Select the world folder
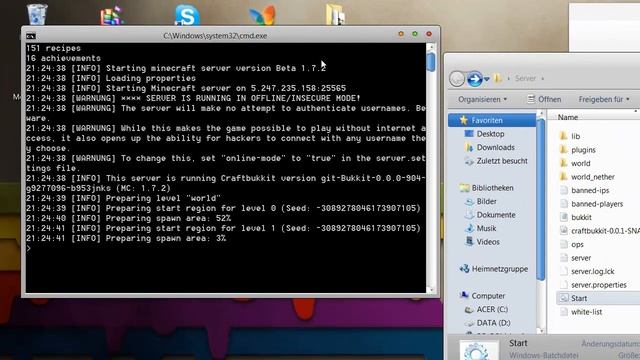 click(580, 163)
